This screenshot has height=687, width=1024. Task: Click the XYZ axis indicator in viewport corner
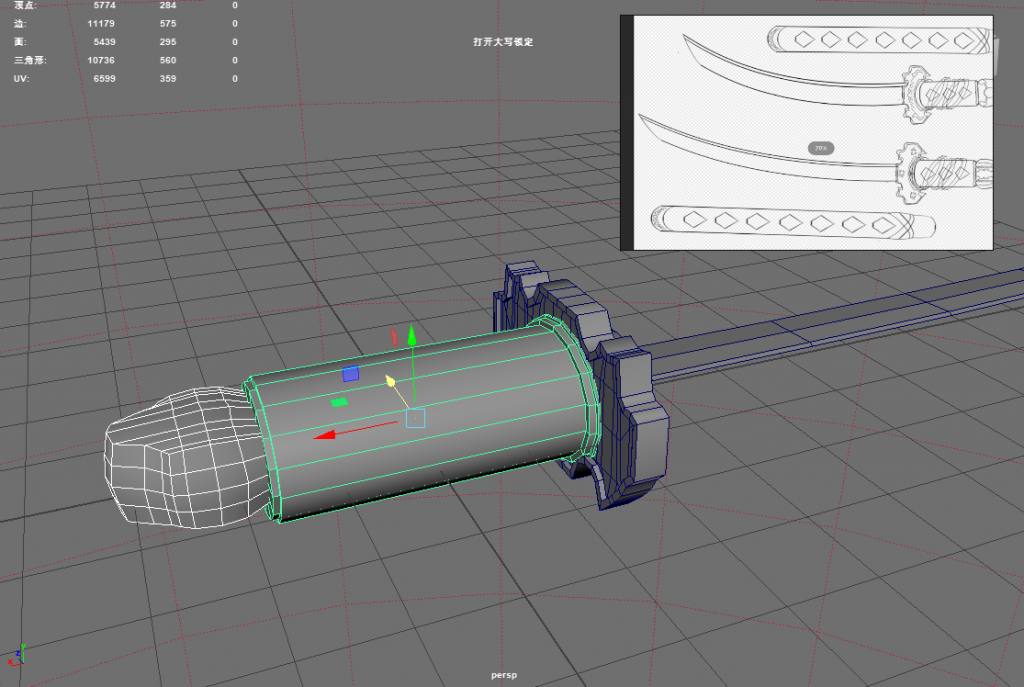[16, 654]
